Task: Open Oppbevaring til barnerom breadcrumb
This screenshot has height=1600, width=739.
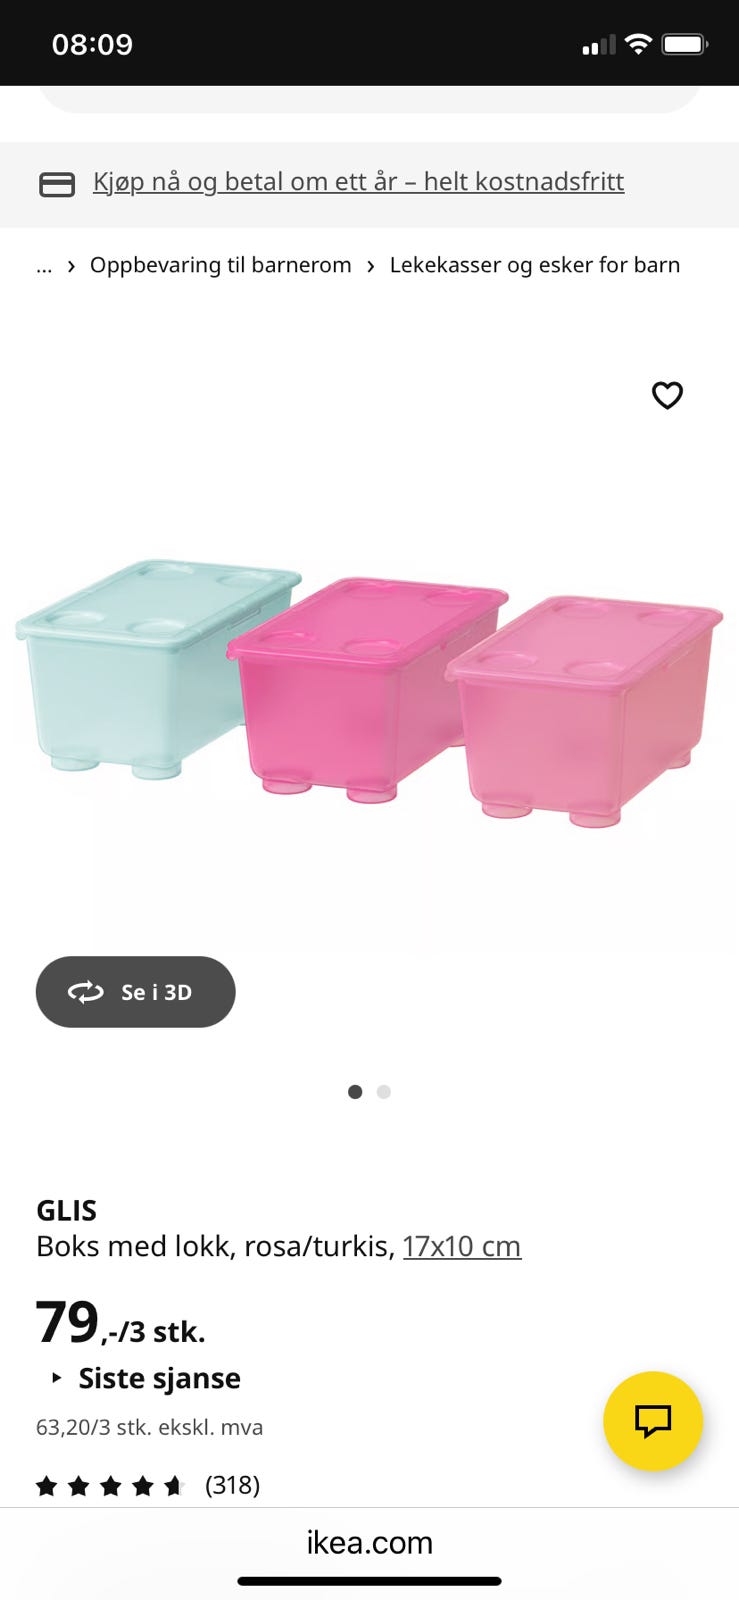Action: click(221, 265)
